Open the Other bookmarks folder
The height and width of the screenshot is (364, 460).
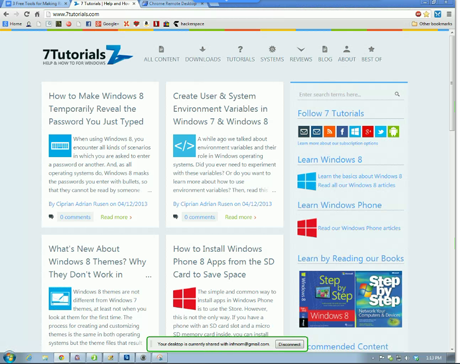pos(432,24)
